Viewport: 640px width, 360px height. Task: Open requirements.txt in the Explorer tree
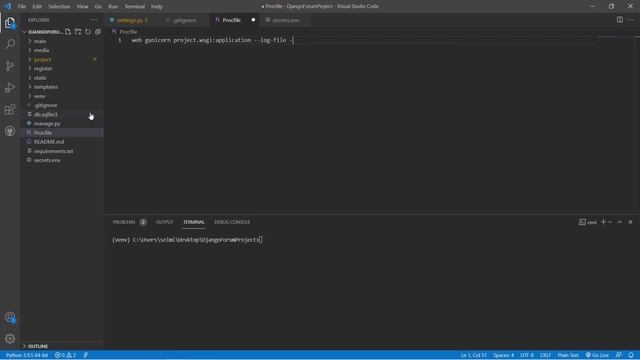pyautogui.click(x=53, y=151)
